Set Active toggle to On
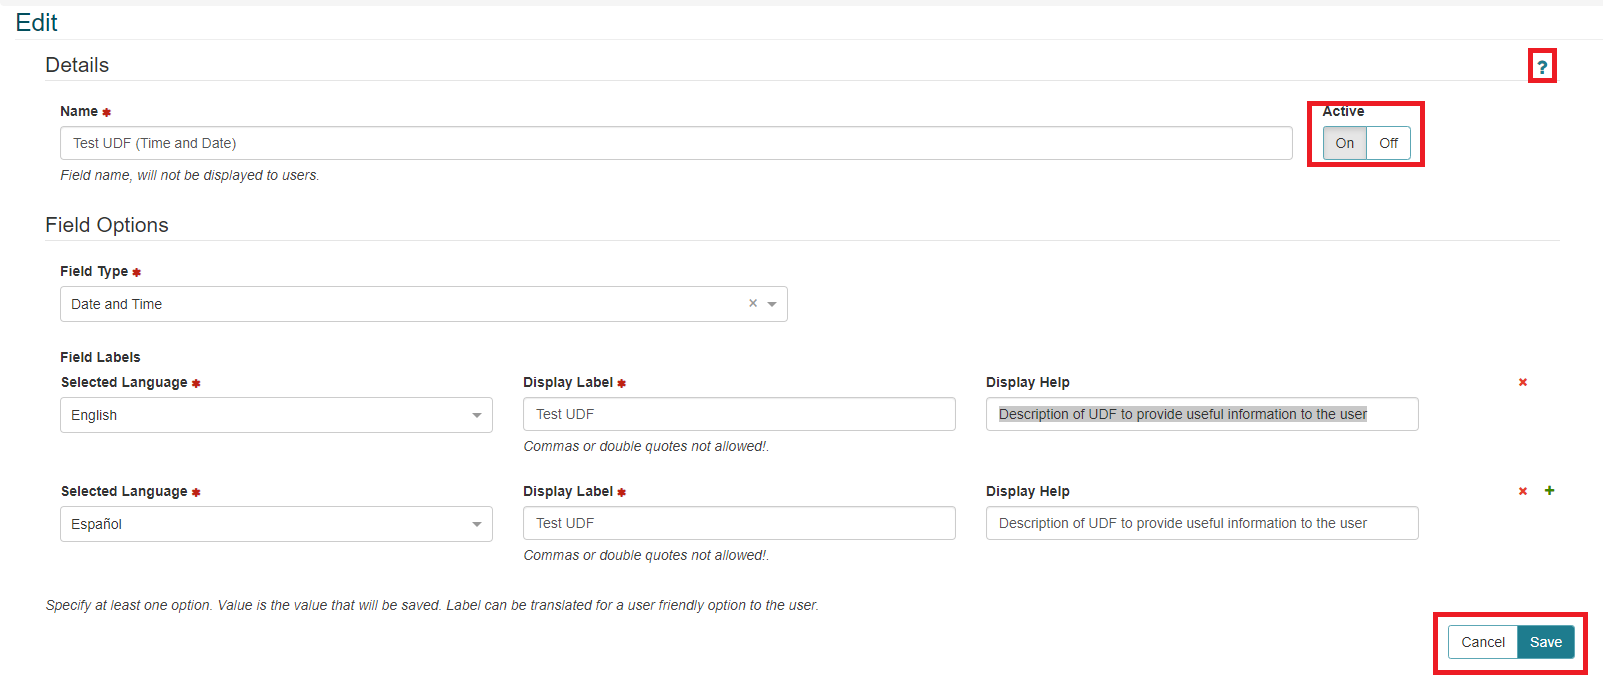The image size is (1603, 680). tap(1345, 143)
